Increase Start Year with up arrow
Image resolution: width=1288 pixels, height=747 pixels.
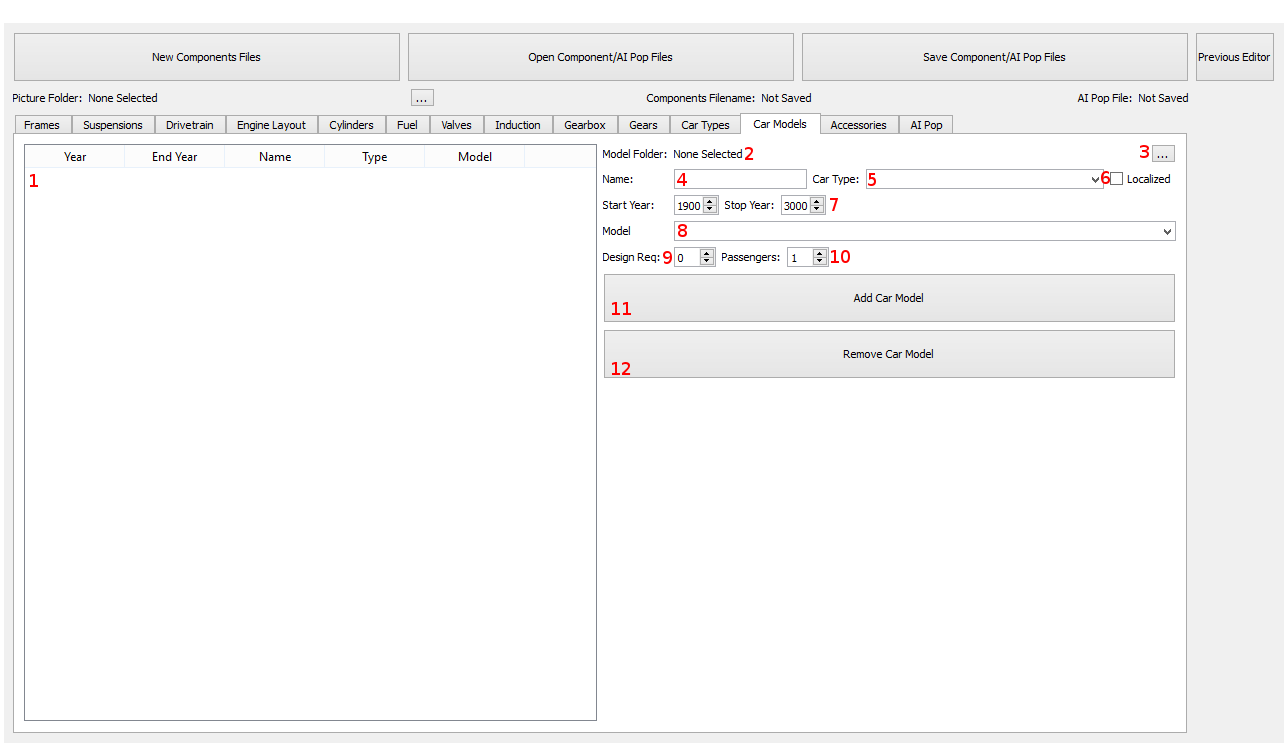point(710,201)
